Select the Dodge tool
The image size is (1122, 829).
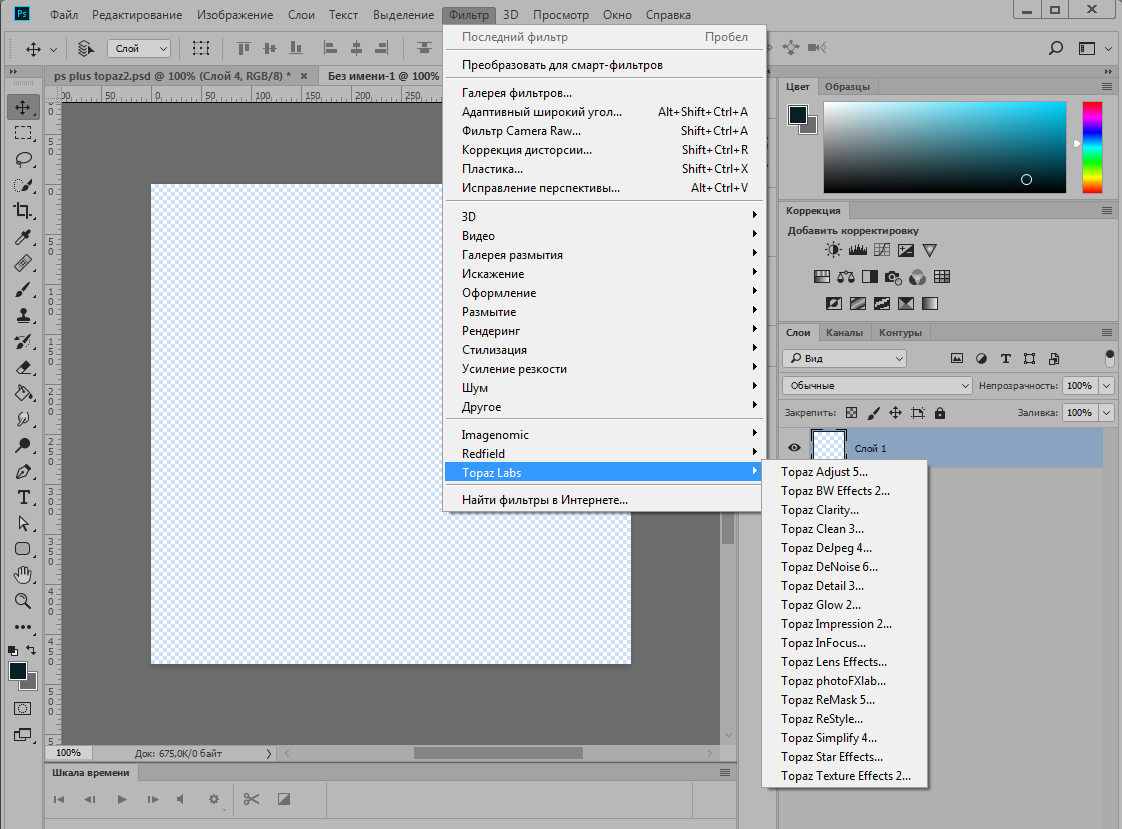(x=23, y=446)
